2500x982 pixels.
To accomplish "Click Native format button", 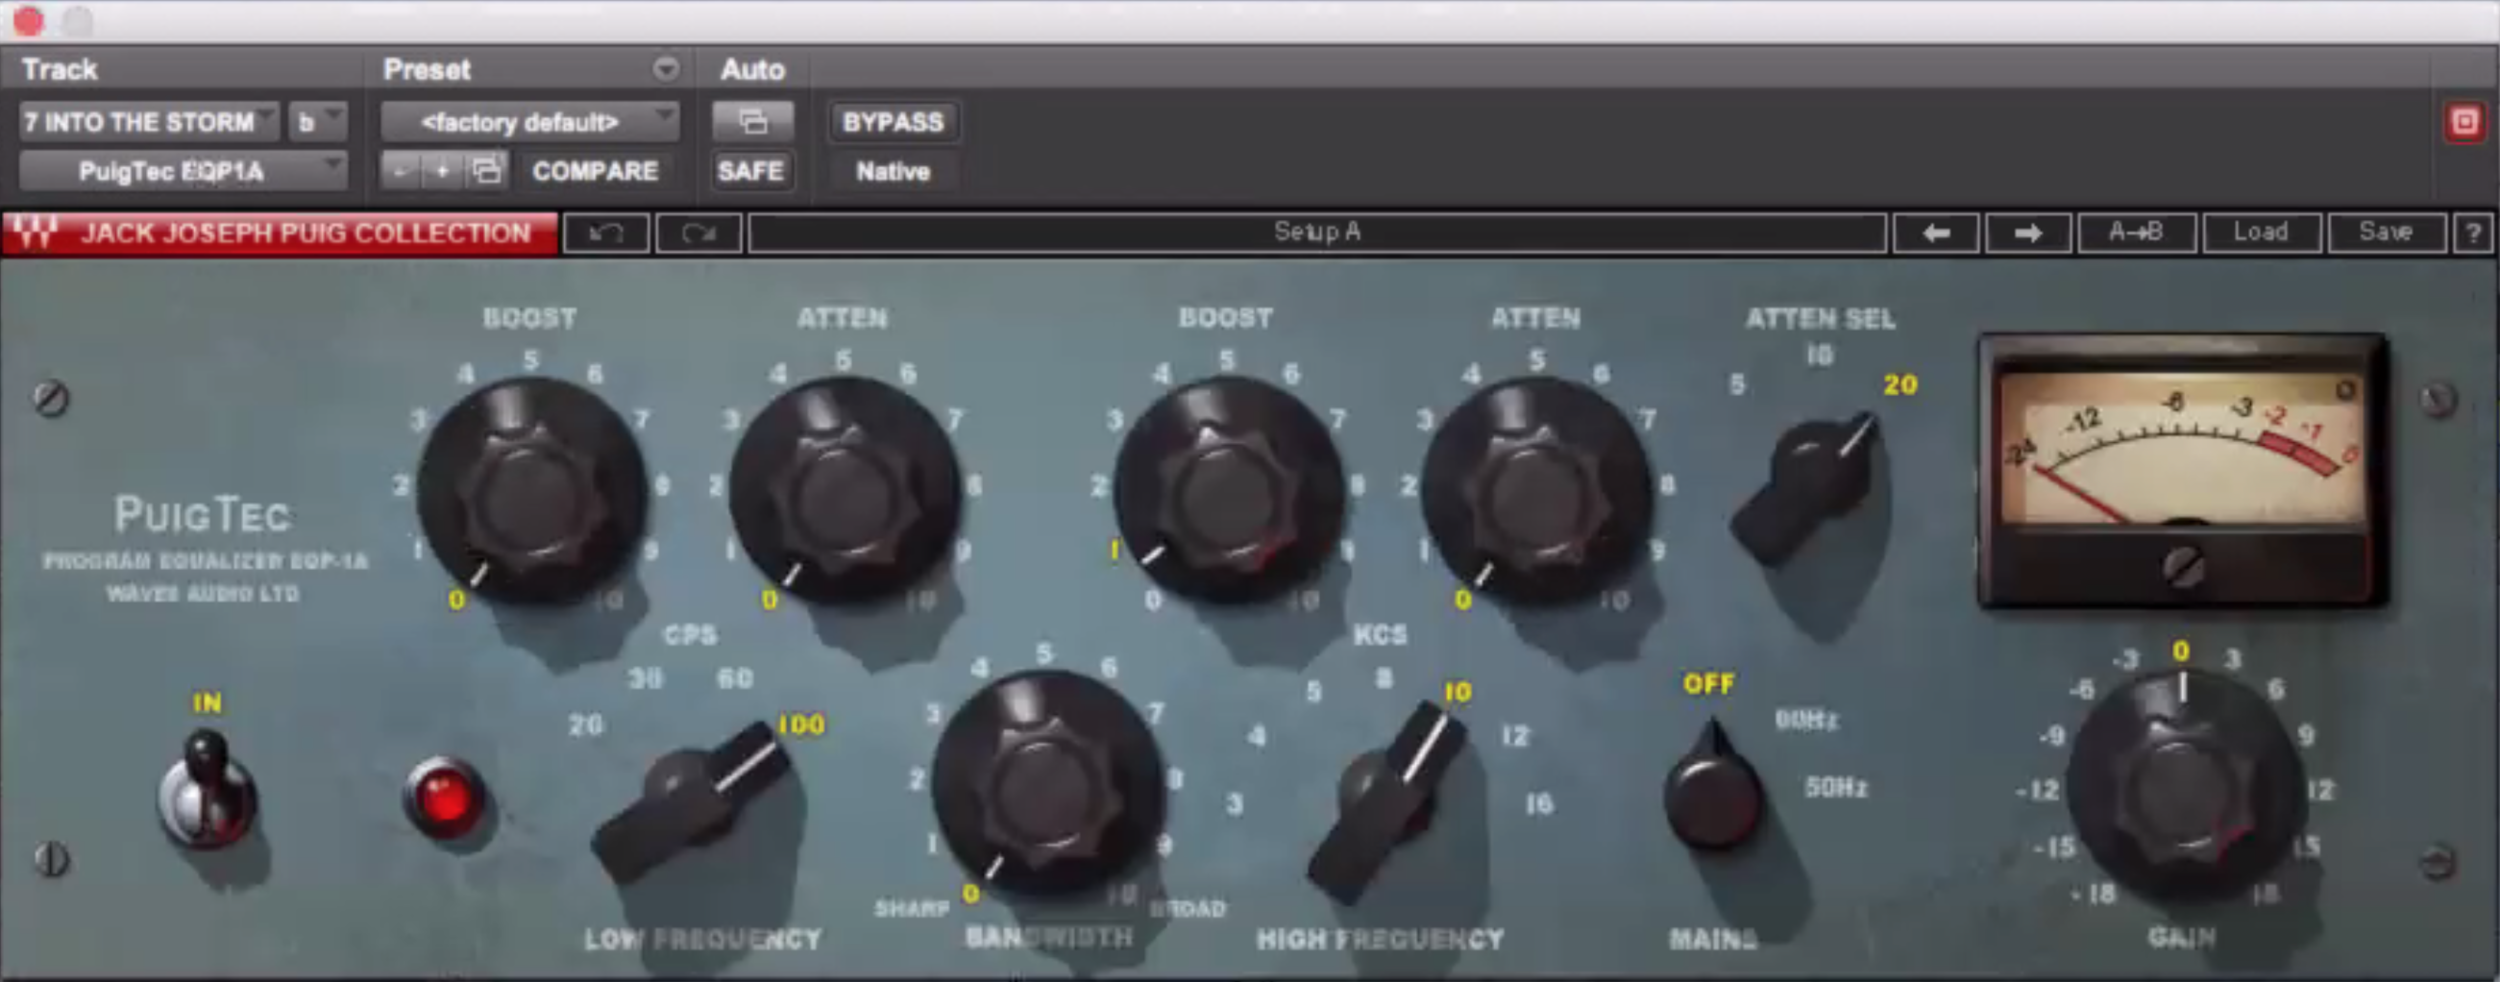I will pos(893,171).
